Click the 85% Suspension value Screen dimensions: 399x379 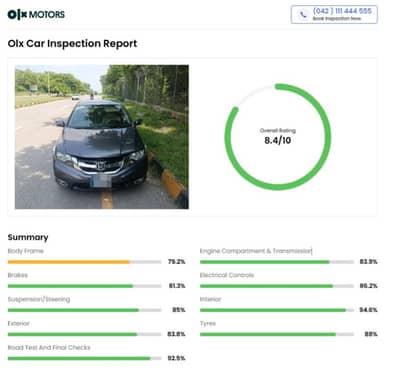click(x=179, y=310)
